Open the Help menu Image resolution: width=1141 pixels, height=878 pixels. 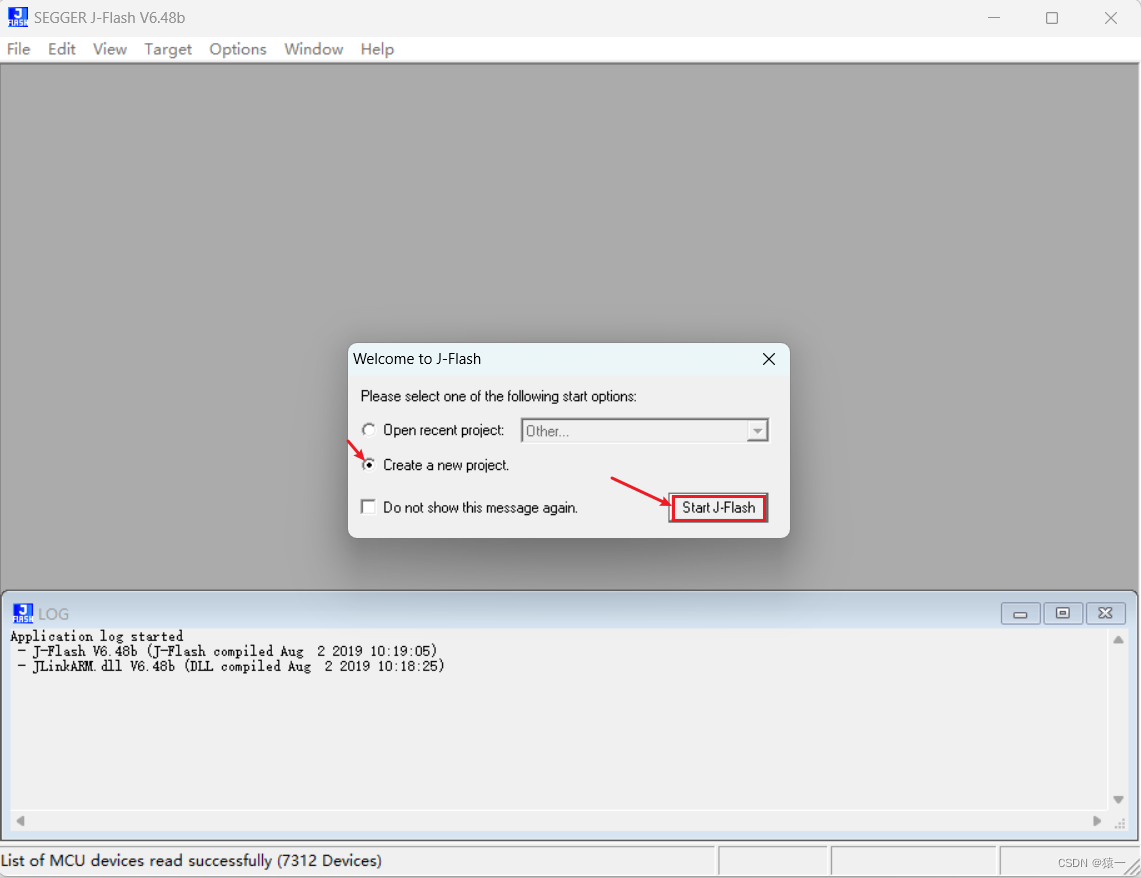377,49
